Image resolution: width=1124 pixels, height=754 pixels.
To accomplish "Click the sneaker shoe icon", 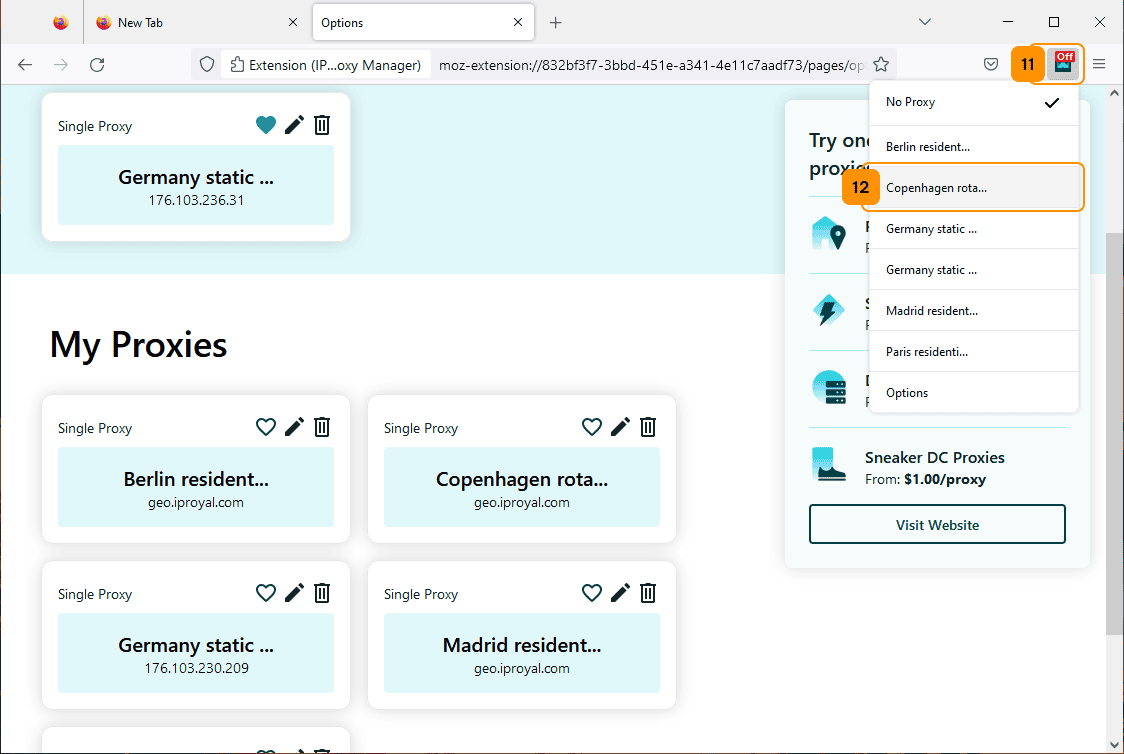I will coord(829,464).
